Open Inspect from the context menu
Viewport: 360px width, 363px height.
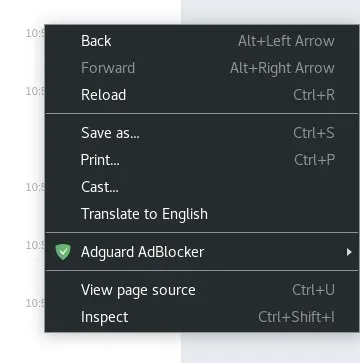[202, 317]
